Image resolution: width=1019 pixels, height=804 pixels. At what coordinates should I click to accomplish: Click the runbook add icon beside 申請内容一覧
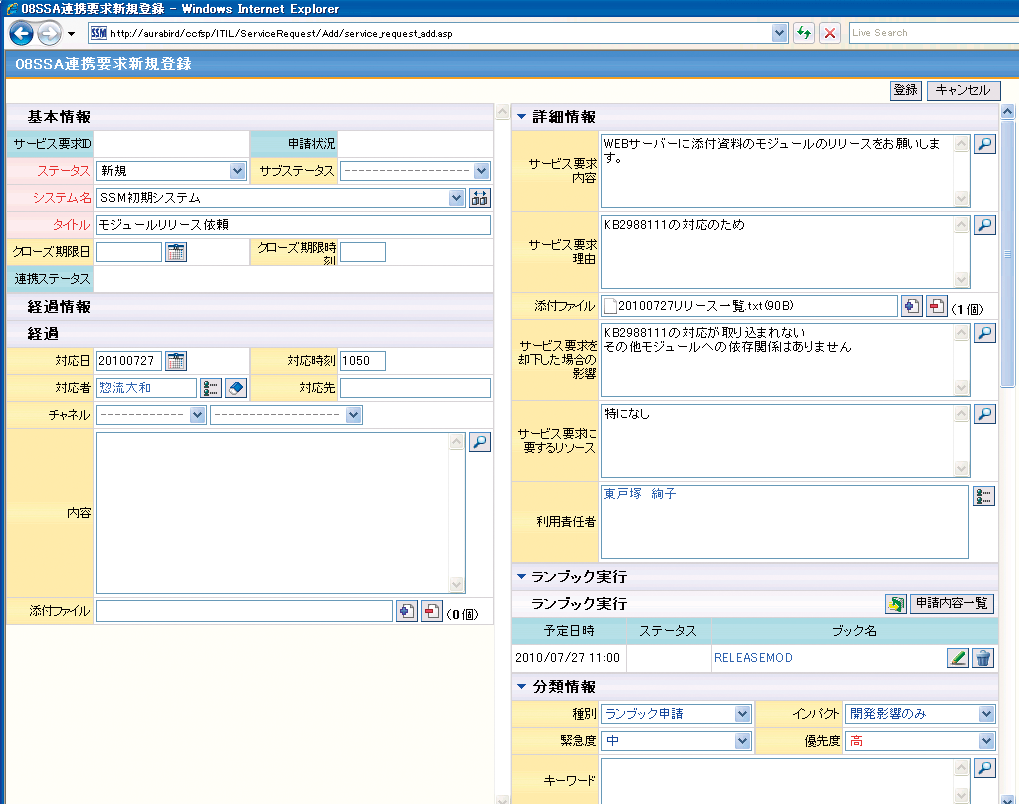tap(896, 604)
